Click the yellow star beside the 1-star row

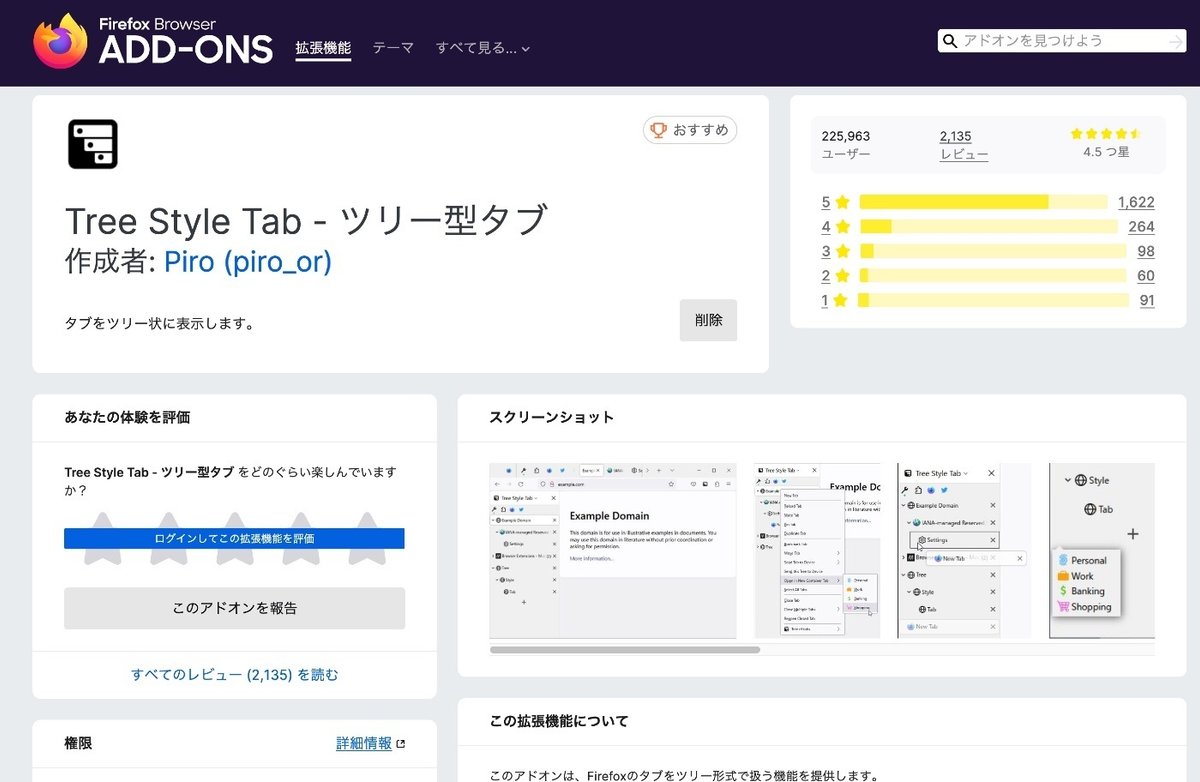coord(843,300)
